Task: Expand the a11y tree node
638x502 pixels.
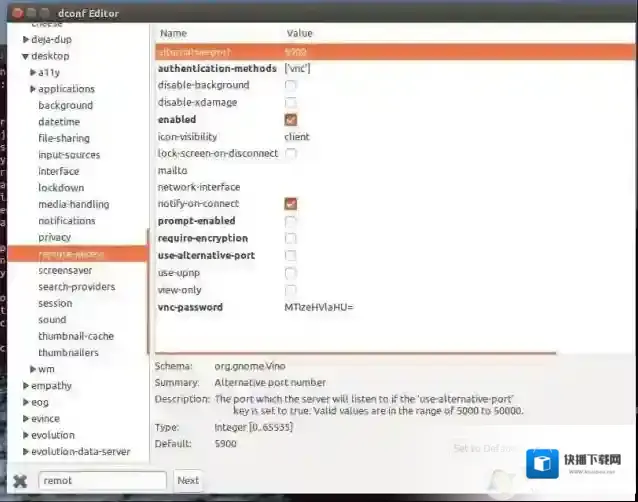Action: pyautogui.click(x=34, y=73)
